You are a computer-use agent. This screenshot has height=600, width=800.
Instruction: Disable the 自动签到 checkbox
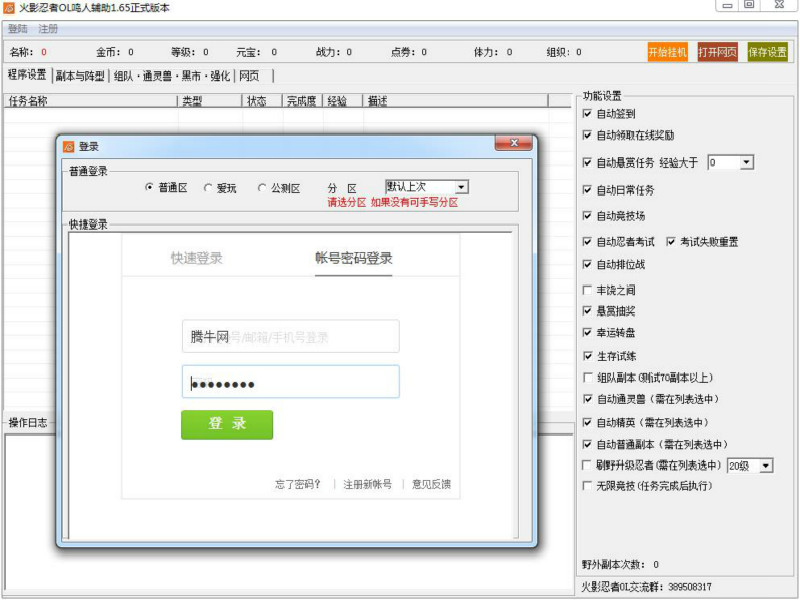click(586, 113)
